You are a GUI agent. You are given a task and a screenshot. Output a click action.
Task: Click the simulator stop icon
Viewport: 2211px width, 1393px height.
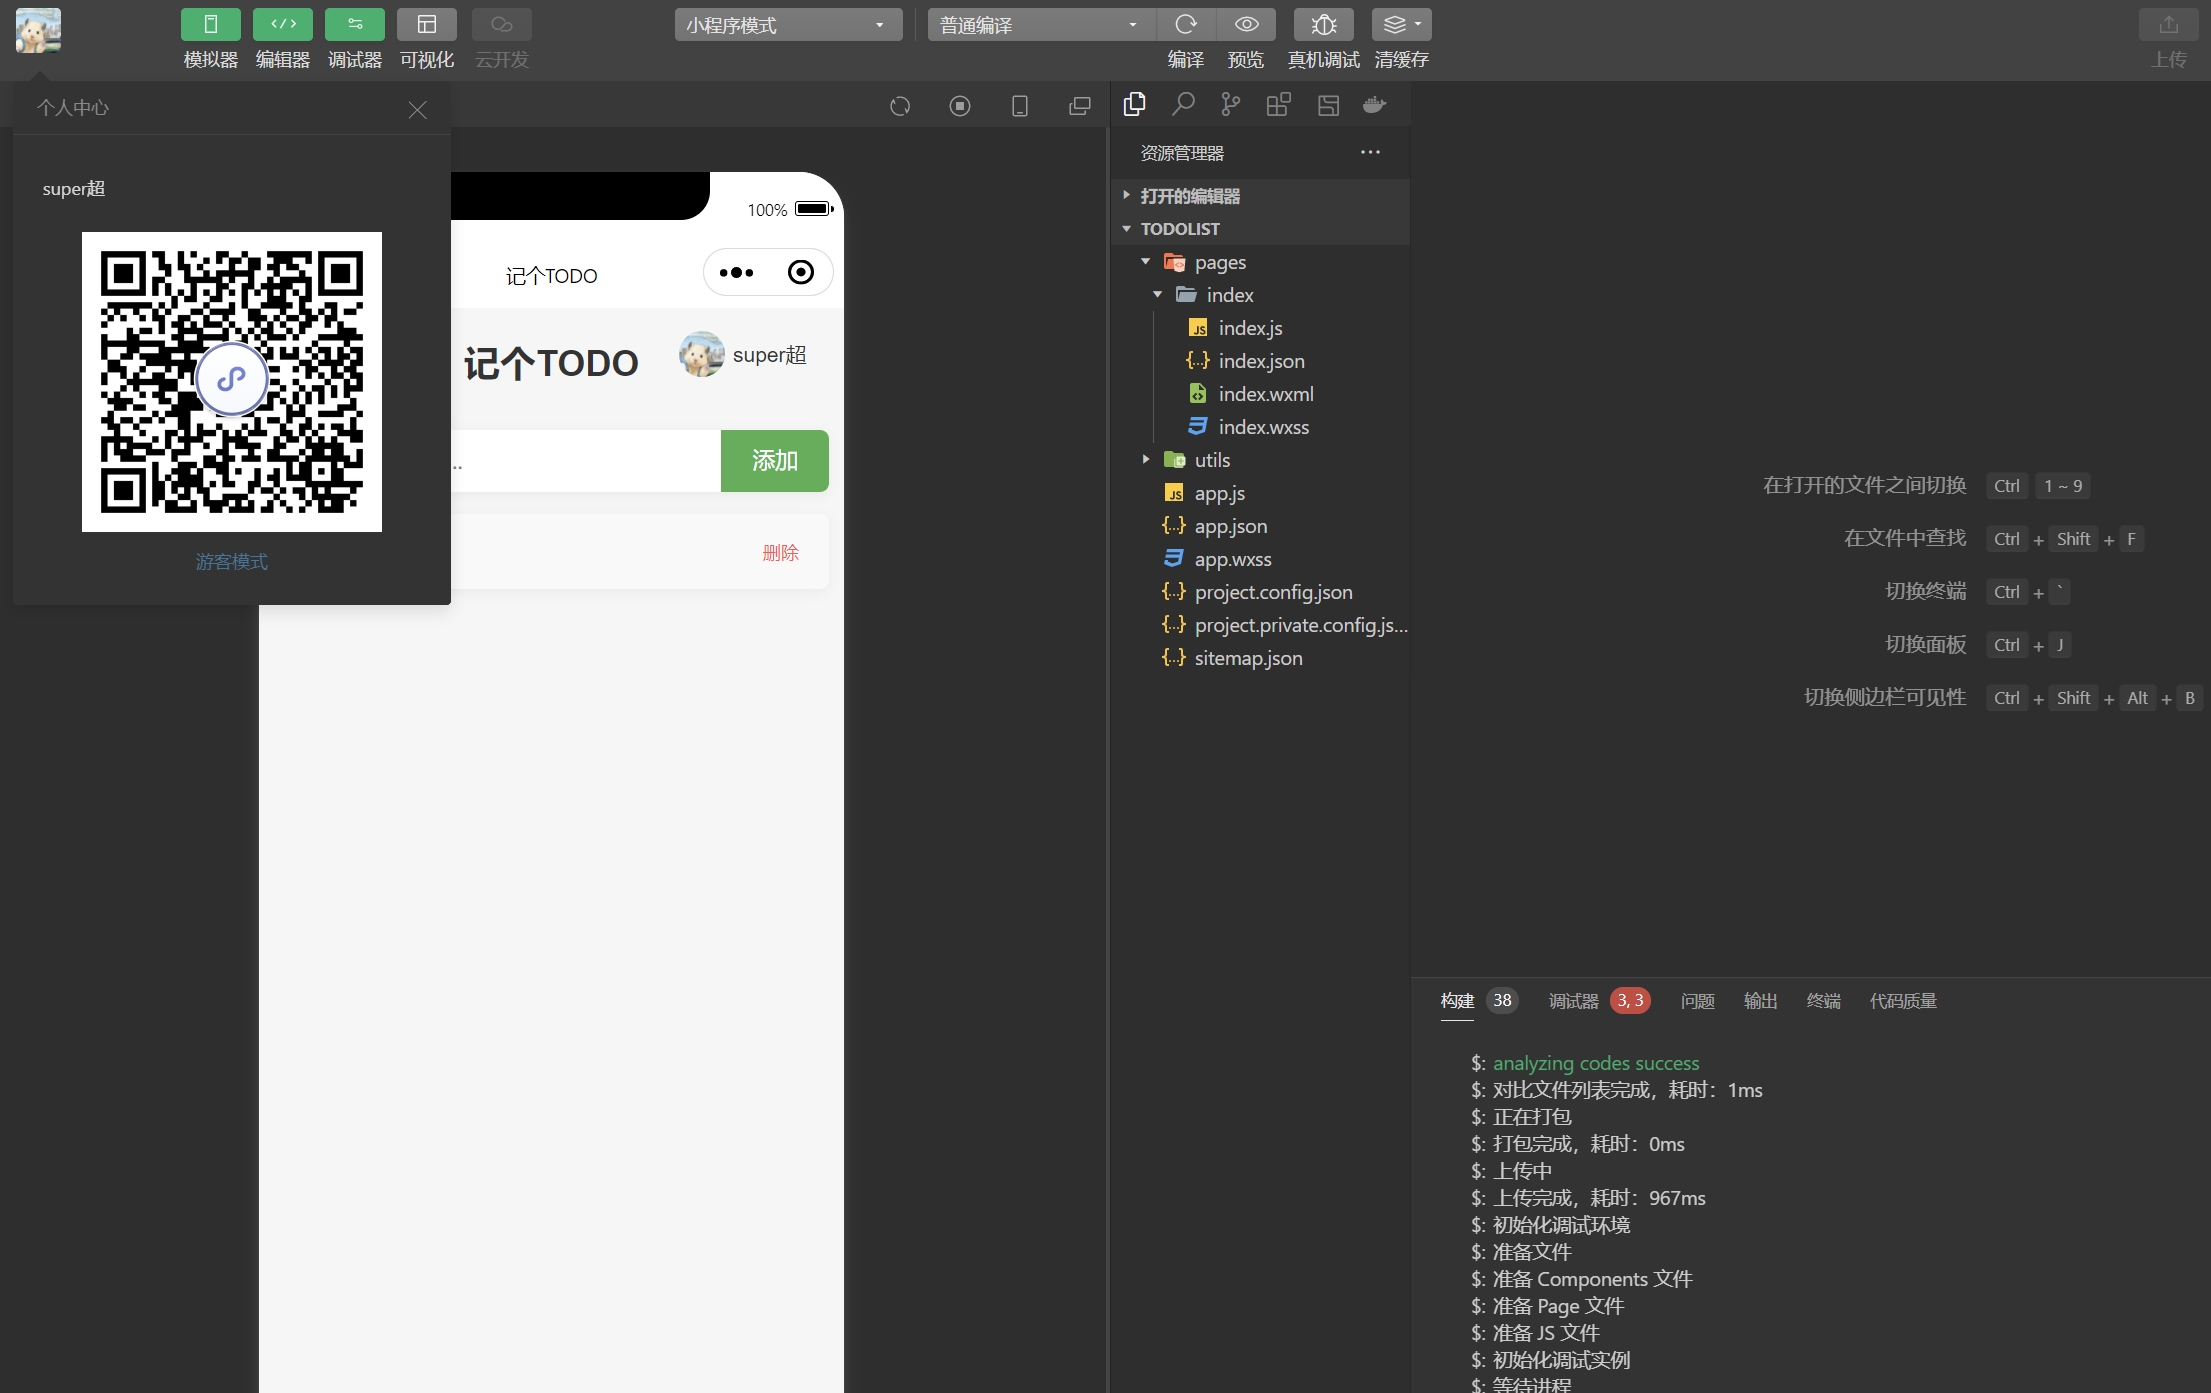tap(960, 106)
